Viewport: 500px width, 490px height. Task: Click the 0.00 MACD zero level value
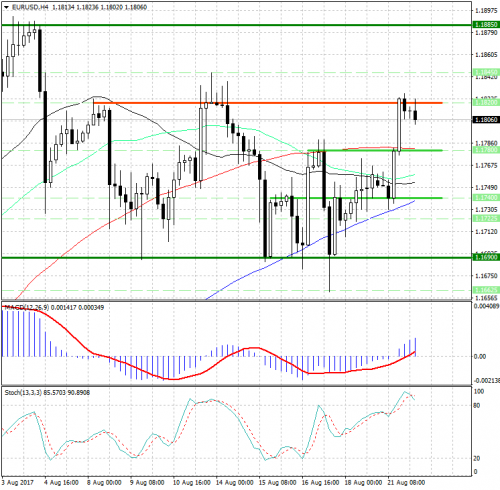pos(480,357)
